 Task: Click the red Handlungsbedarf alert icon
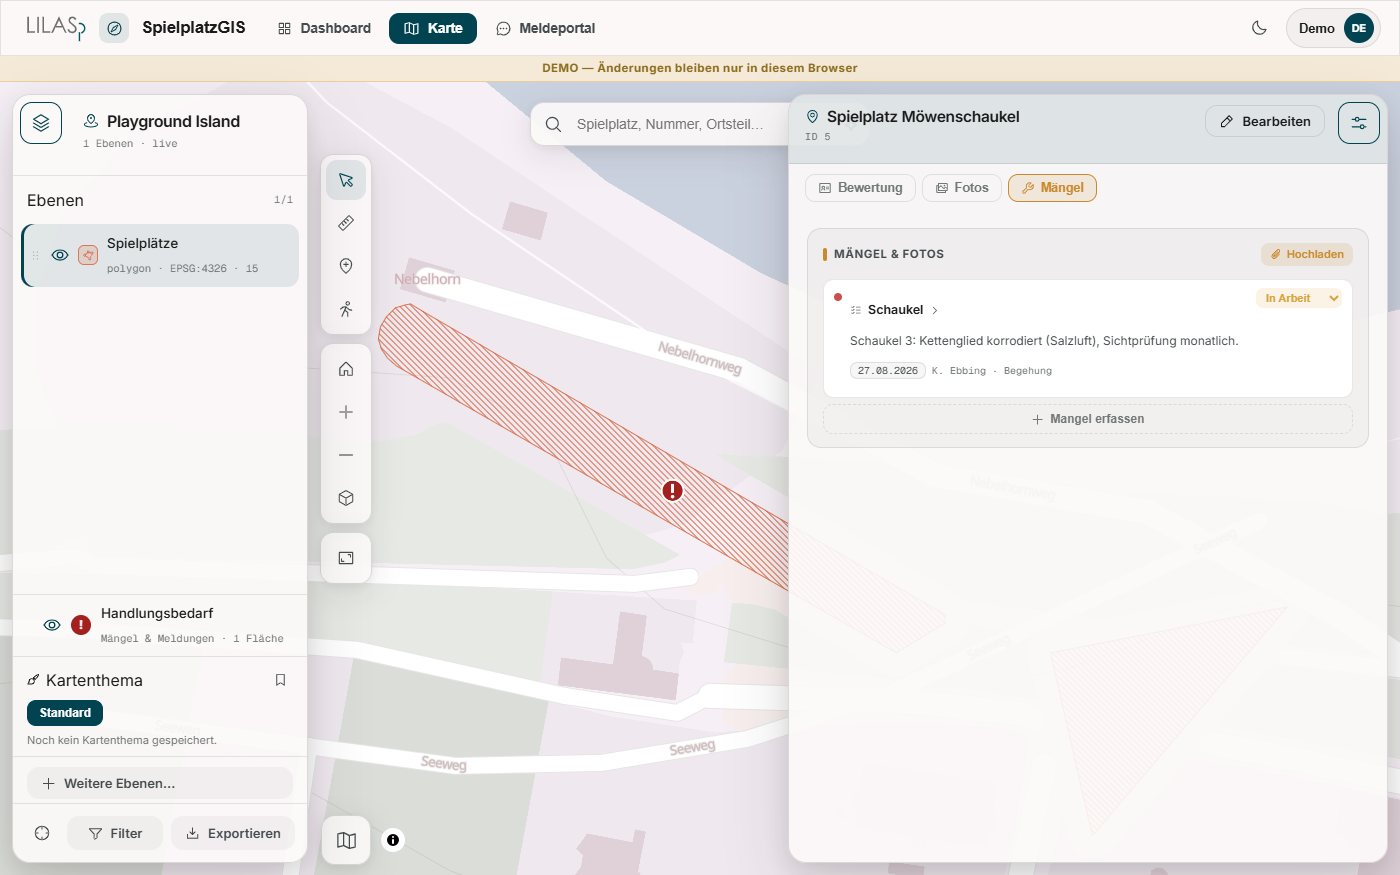[x=81, y=625]
